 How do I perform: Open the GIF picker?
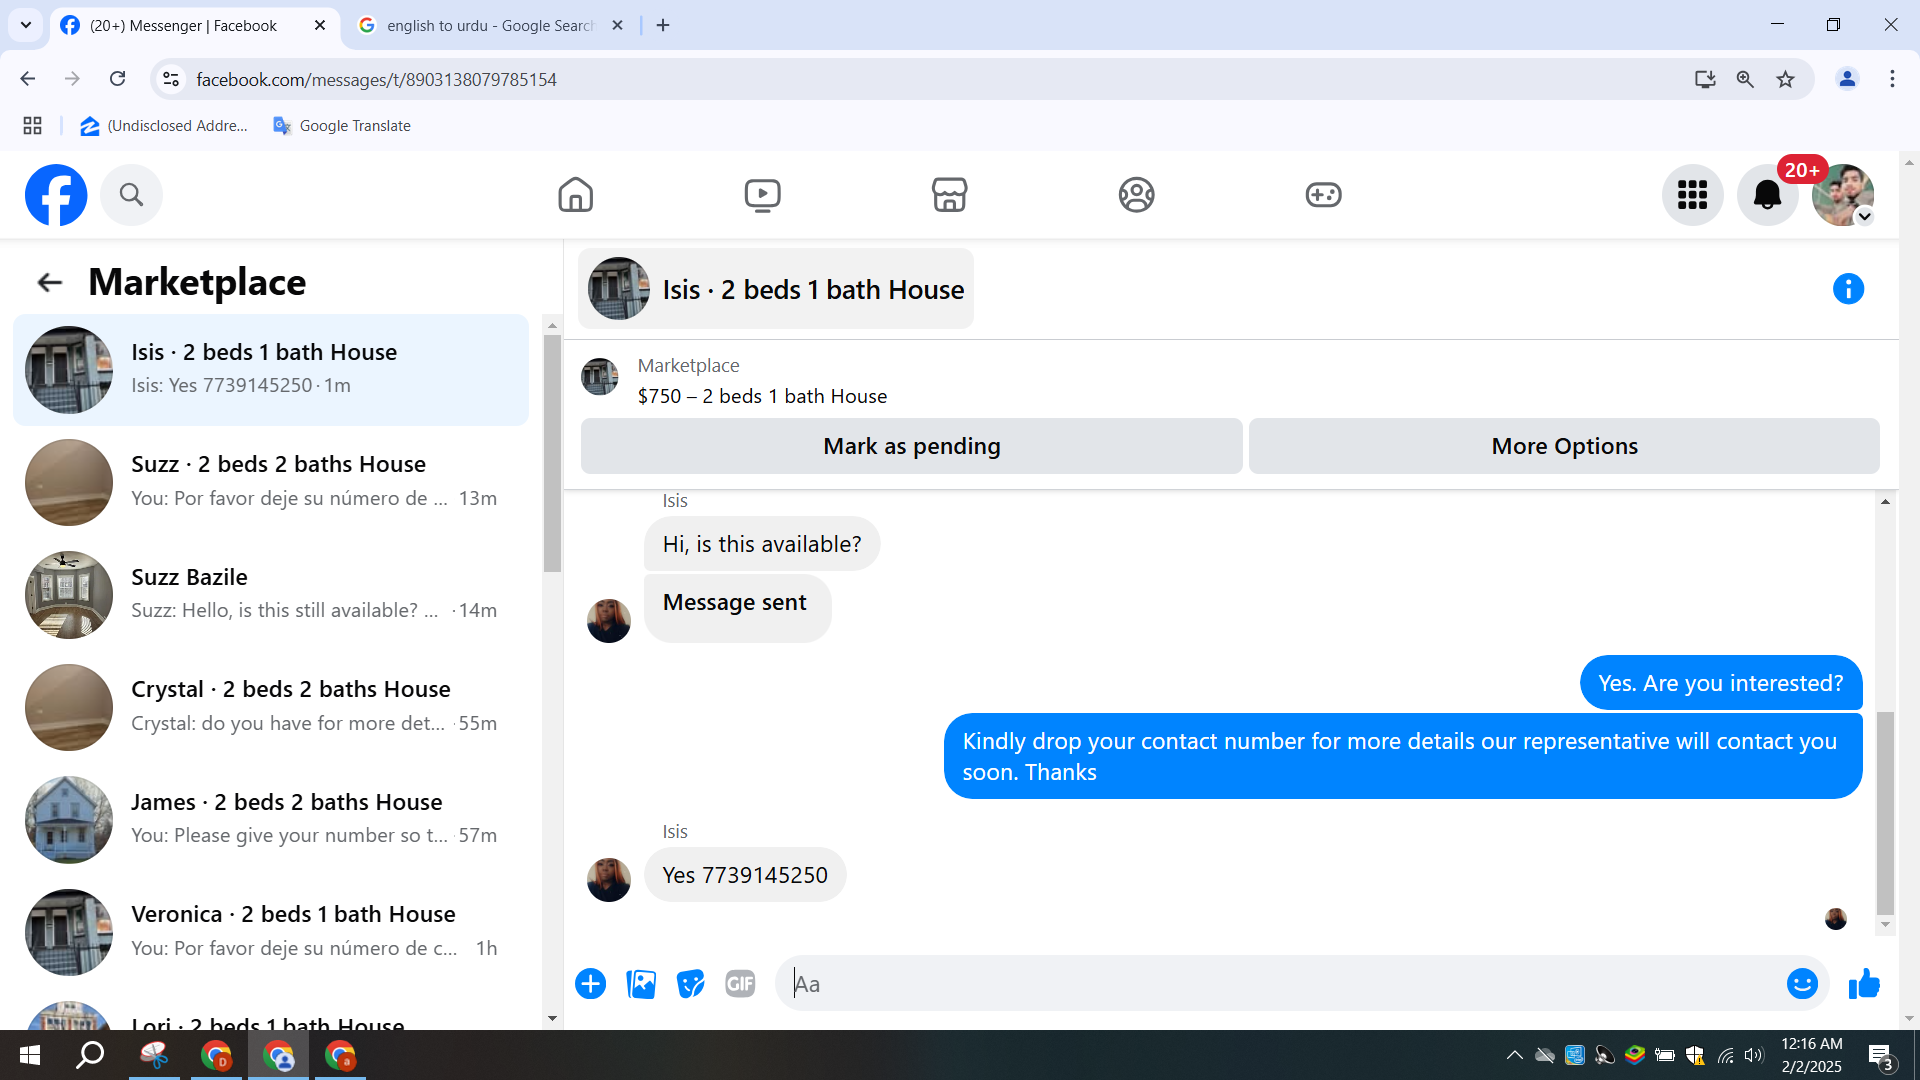click(x=740, y=984)
